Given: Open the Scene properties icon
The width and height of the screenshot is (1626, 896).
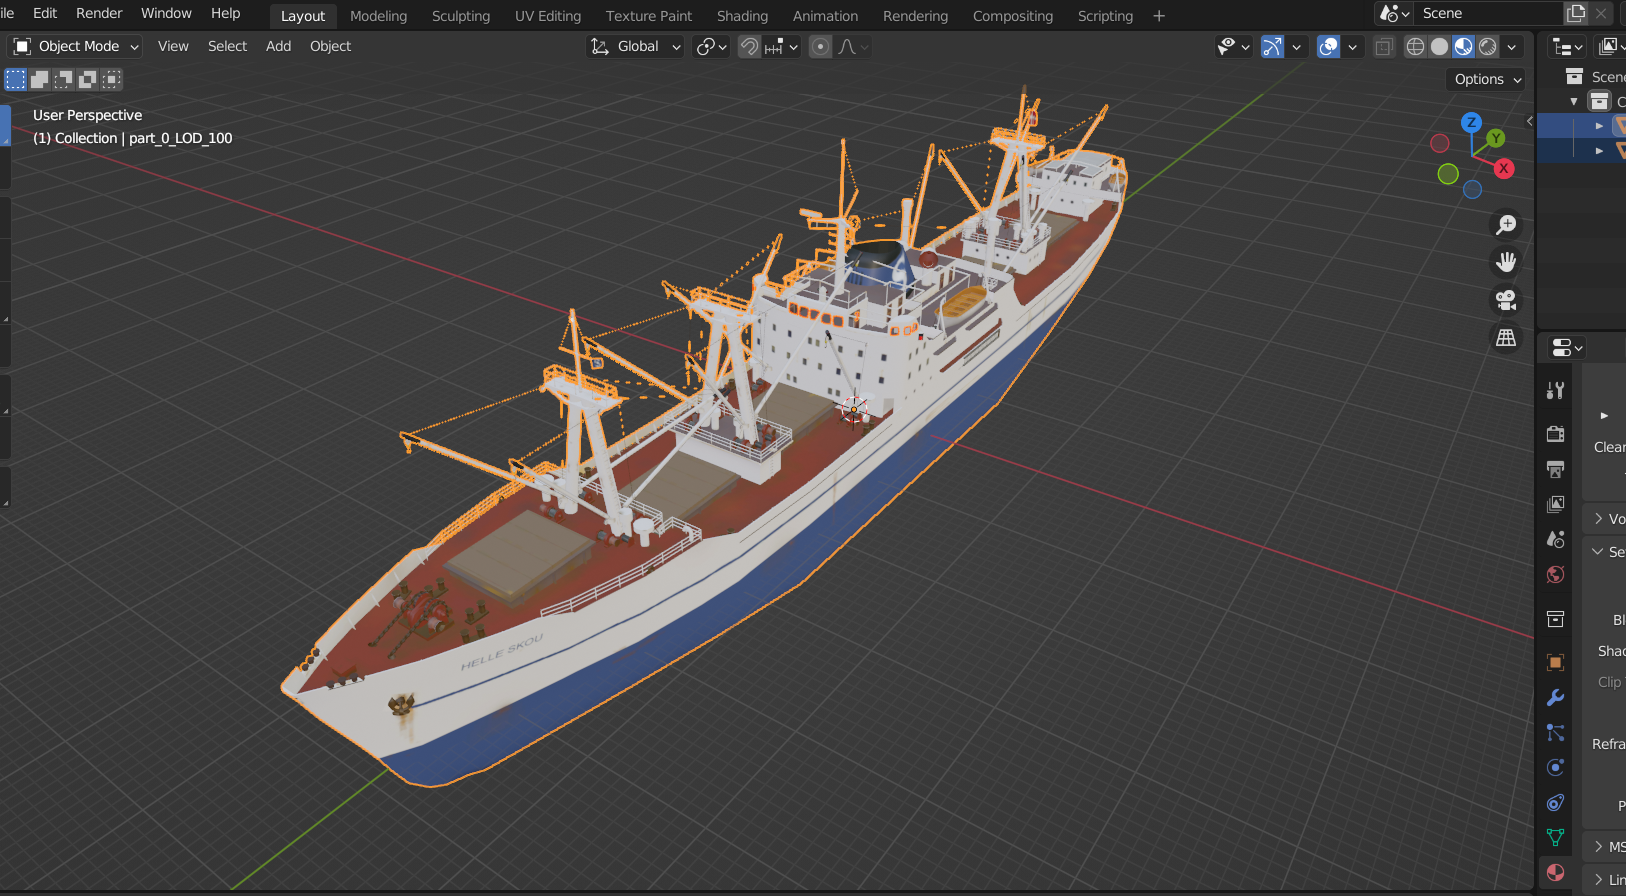Looking at the screenshot, I should [1555, 539].
